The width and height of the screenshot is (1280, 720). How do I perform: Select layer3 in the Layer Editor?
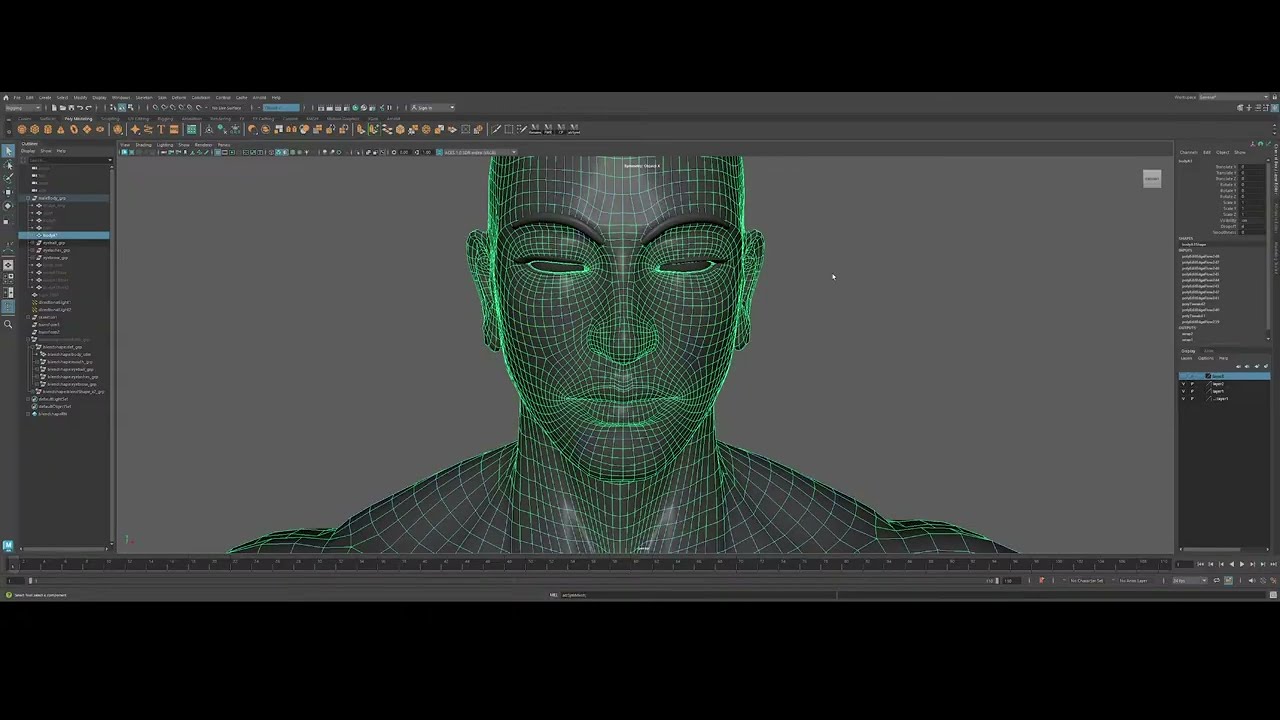tap(1226, 376)
